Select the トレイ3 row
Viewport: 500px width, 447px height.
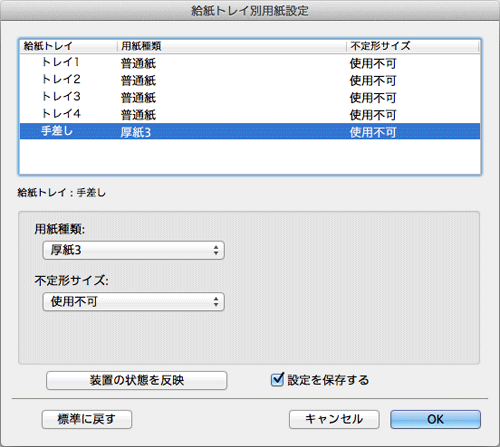pos(250,97)
